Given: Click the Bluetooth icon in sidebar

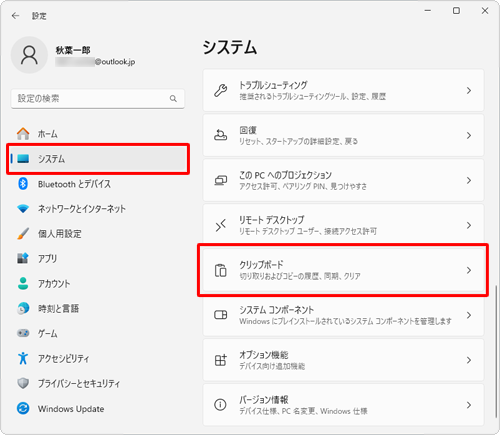Looking at the screenshot, I should coord(23,184).
